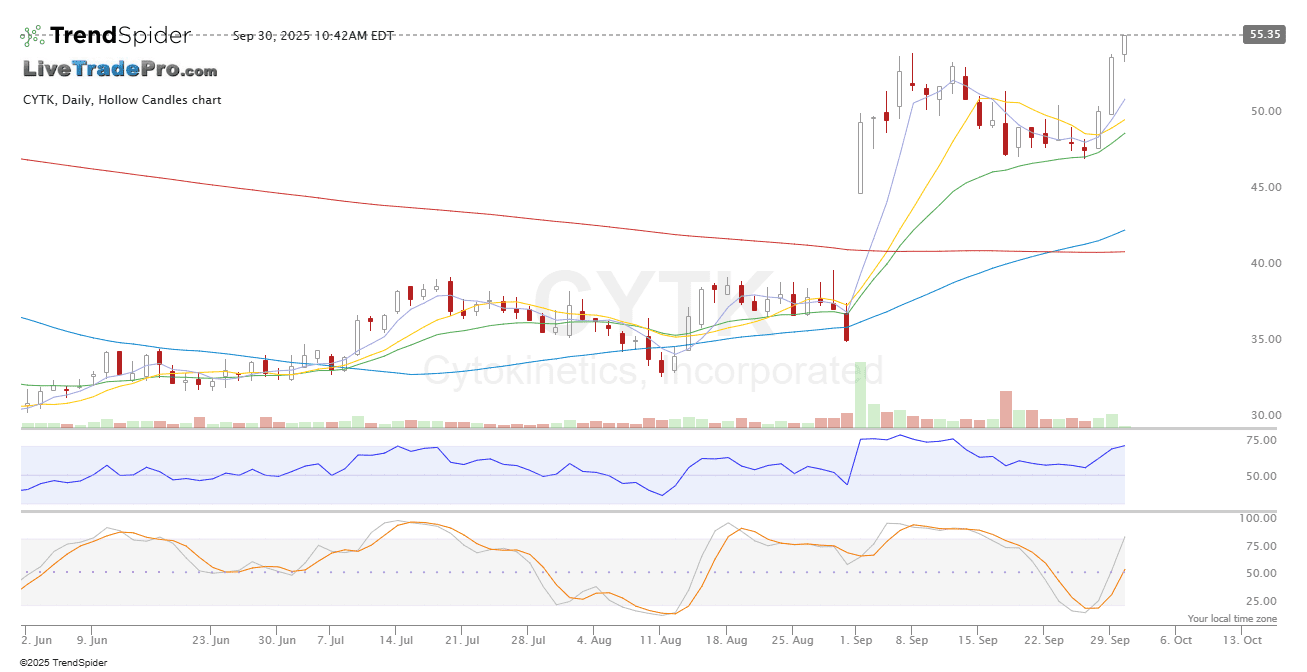
Task: Click the Cytokinetics, Incorporated watermark
Action: 655,371
